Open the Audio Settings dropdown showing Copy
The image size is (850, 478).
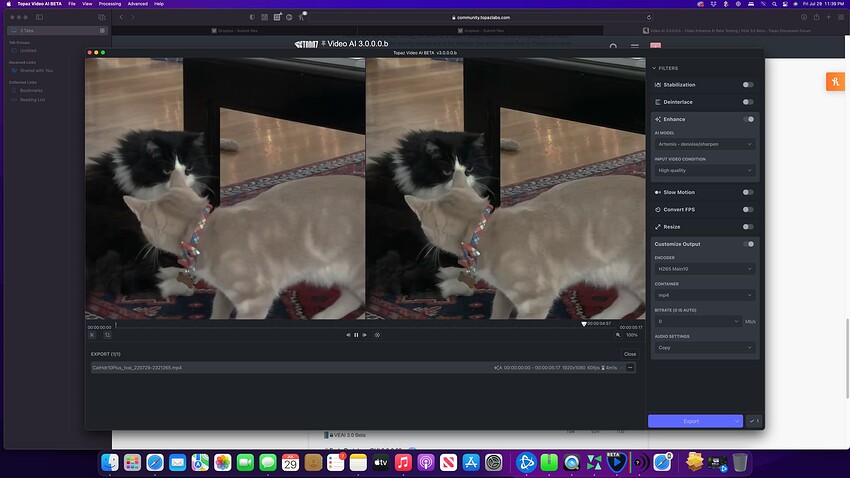click(704, 348)
